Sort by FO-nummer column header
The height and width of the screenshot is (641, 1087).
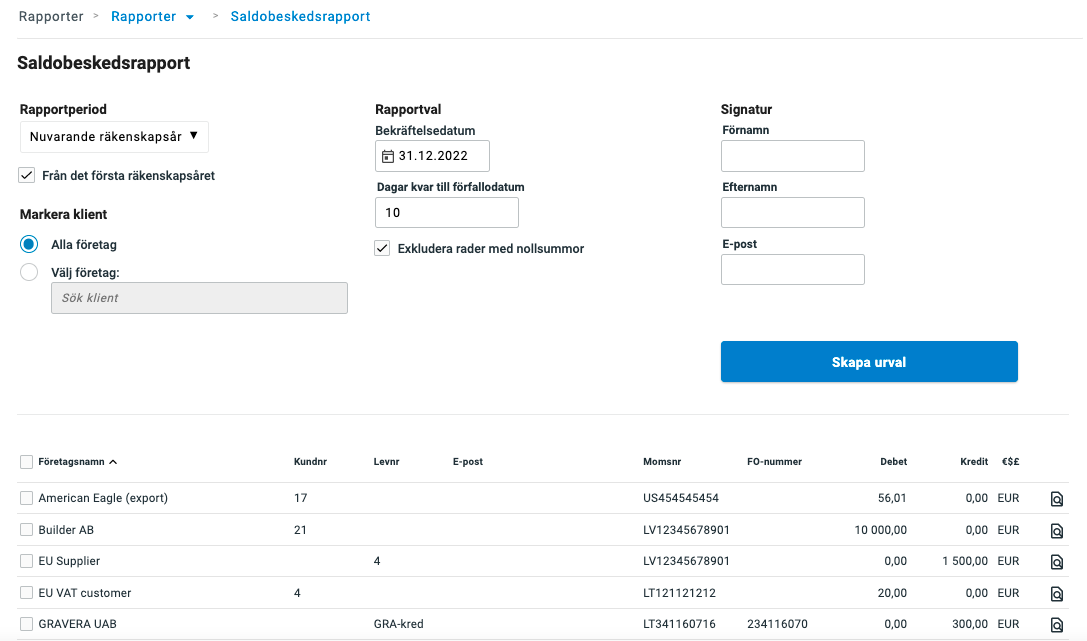tap(774, 462)
